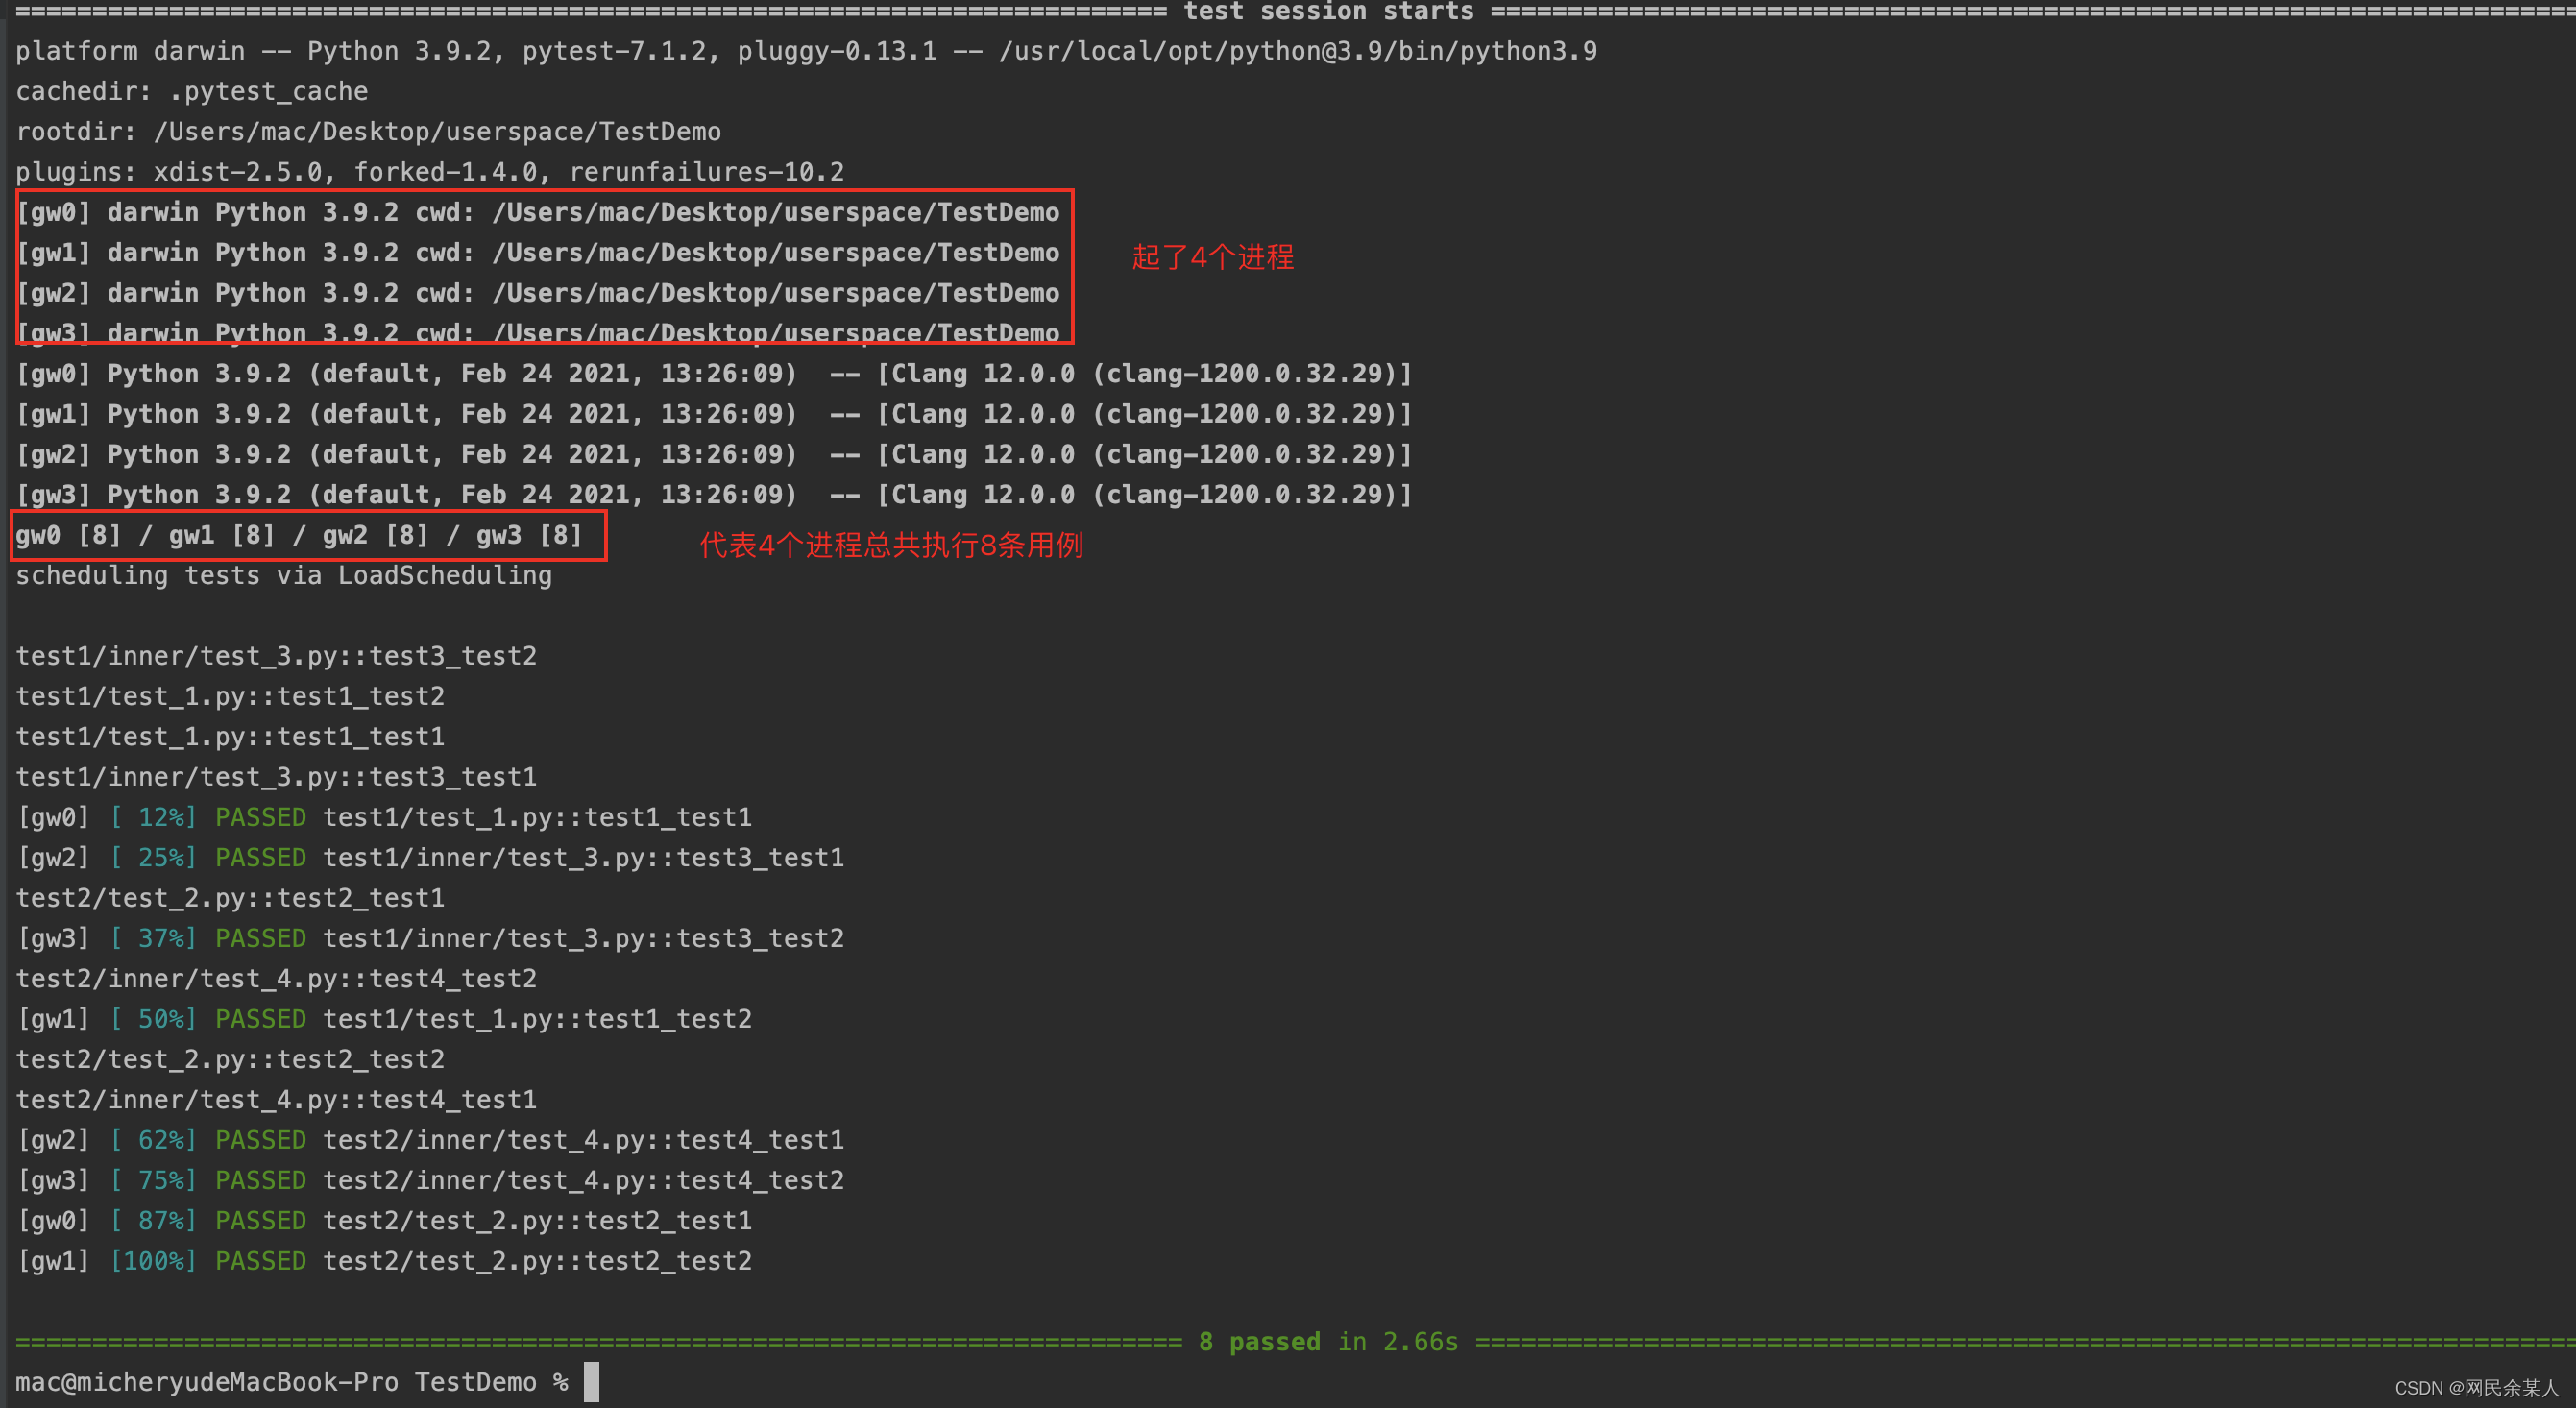Click the "test session starts" header
2576x1408 pixels.
1328,12
